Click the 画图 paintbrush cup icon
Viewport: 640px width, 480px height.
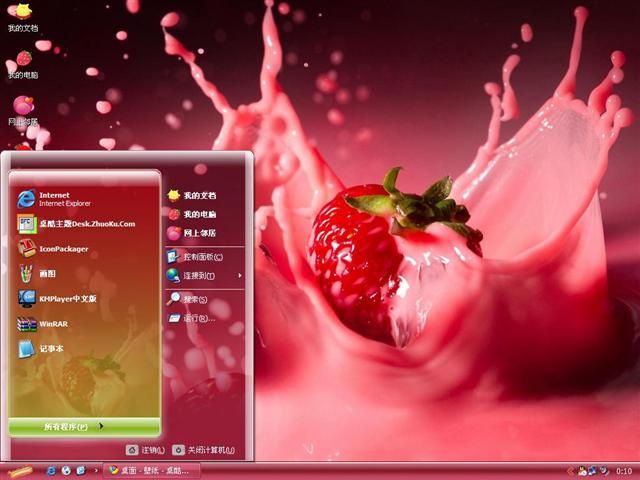pos(26,273)
